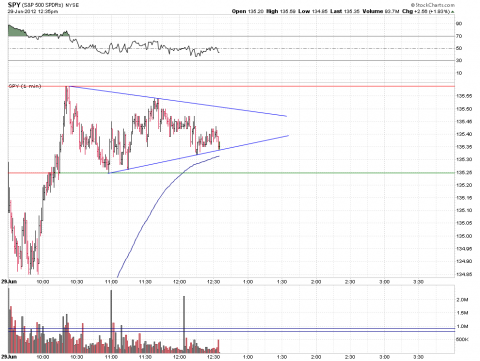
Task: Click the 135.10 price axis label
Action: tap(464, 210)
